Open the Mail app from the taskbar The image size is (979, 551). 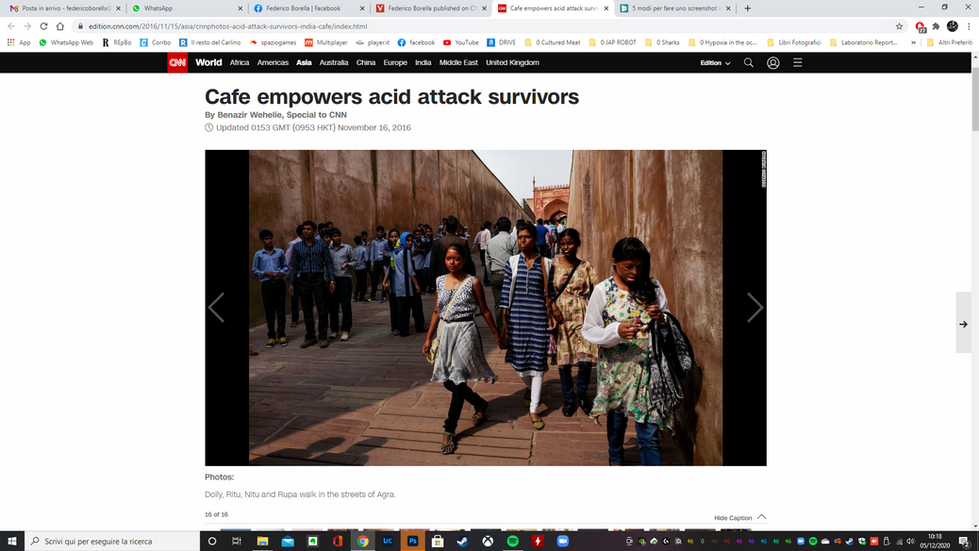(x=287, y=541)
